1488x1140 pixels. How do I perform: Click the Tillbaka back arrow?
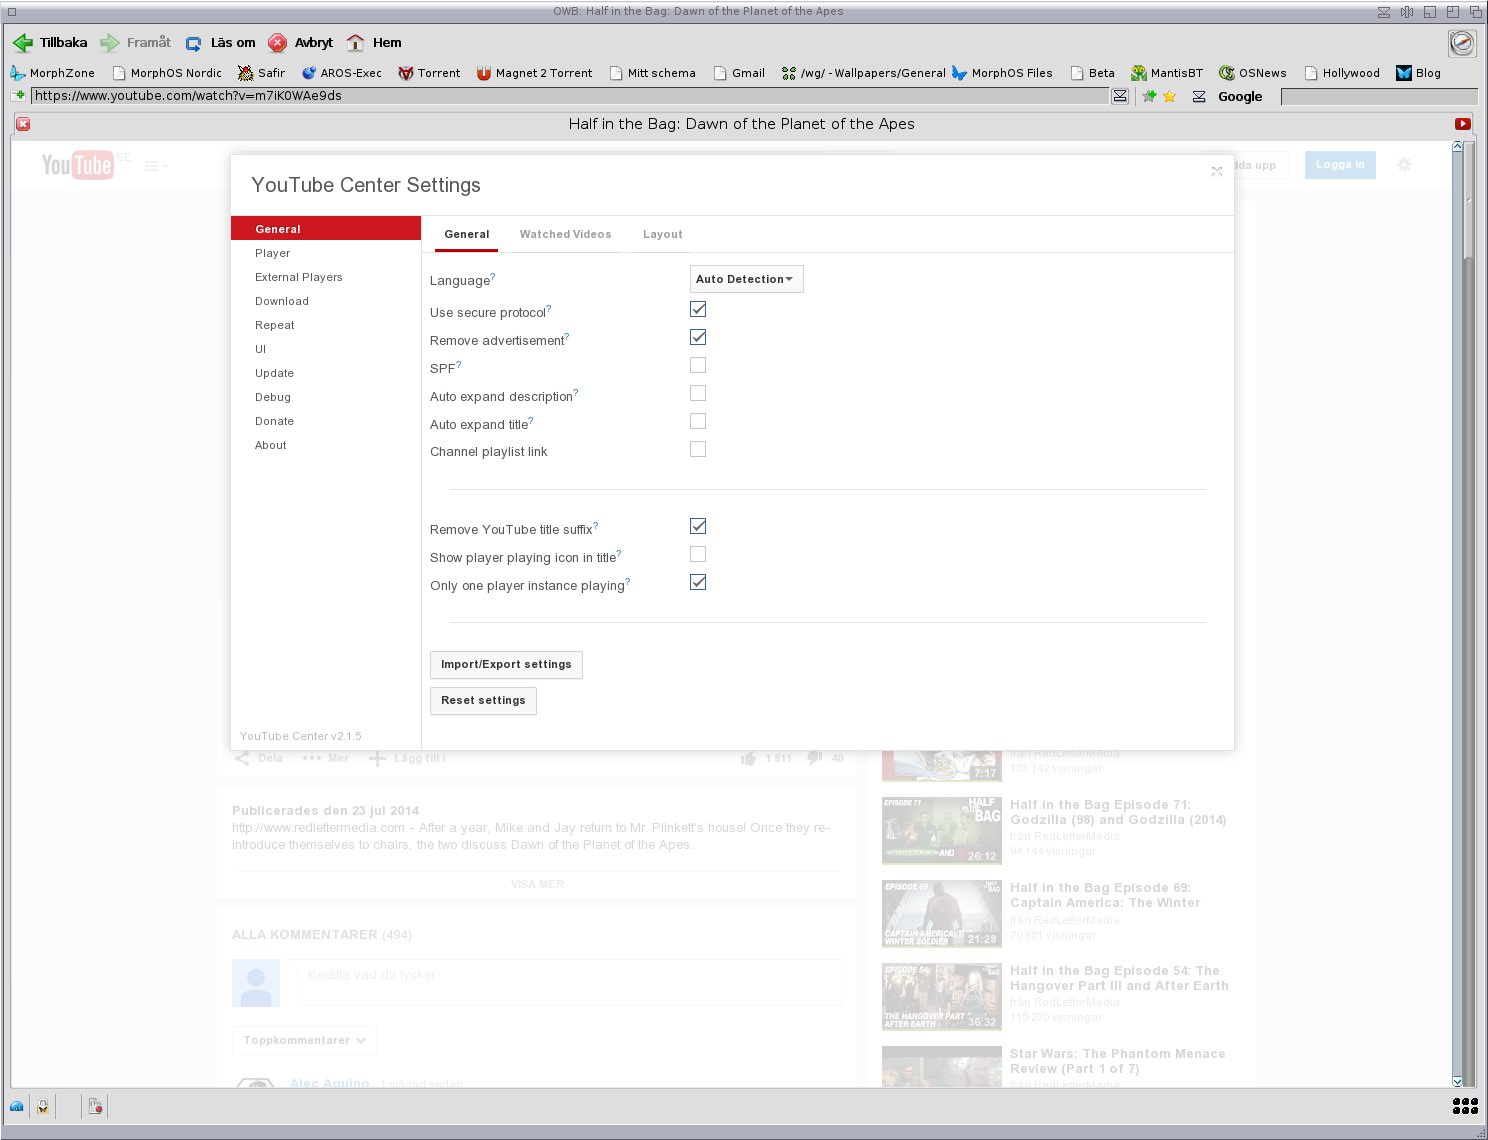click(22, 43)
